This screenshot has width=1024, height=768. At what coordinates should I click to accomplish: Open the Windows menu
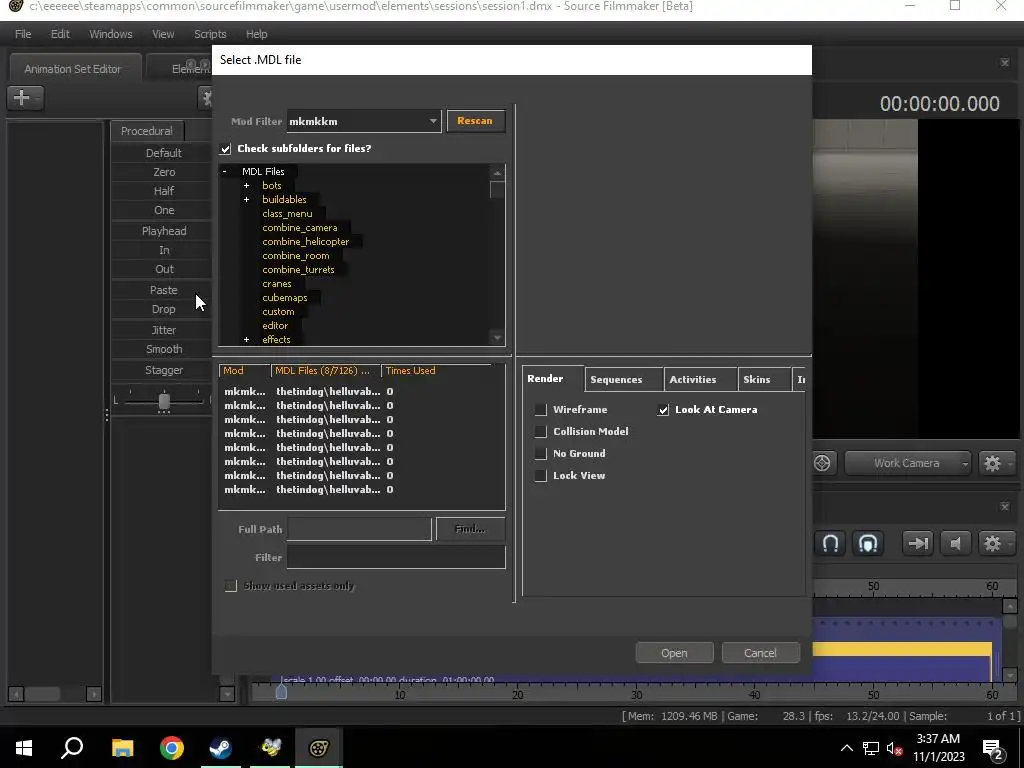coord(110,34)
